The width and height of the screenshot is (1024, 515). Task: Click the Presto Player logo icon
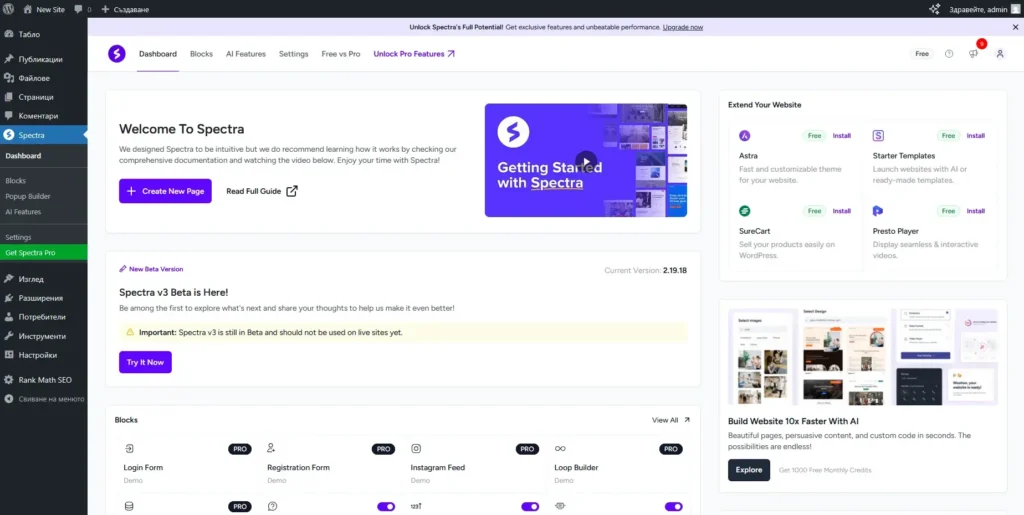(878, 211)
